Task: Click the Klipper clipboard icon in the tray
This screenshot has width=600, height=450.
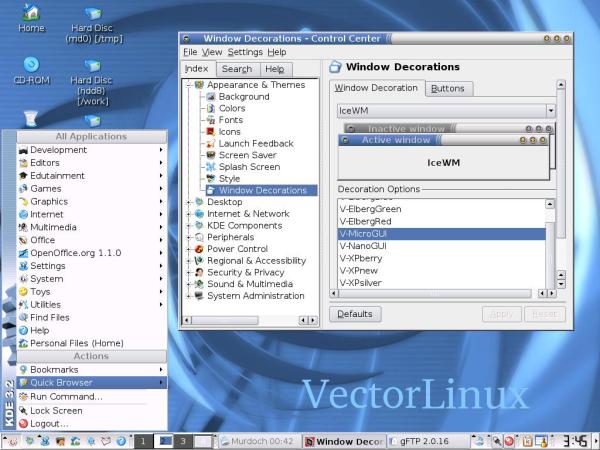Action: coord(527,442)
